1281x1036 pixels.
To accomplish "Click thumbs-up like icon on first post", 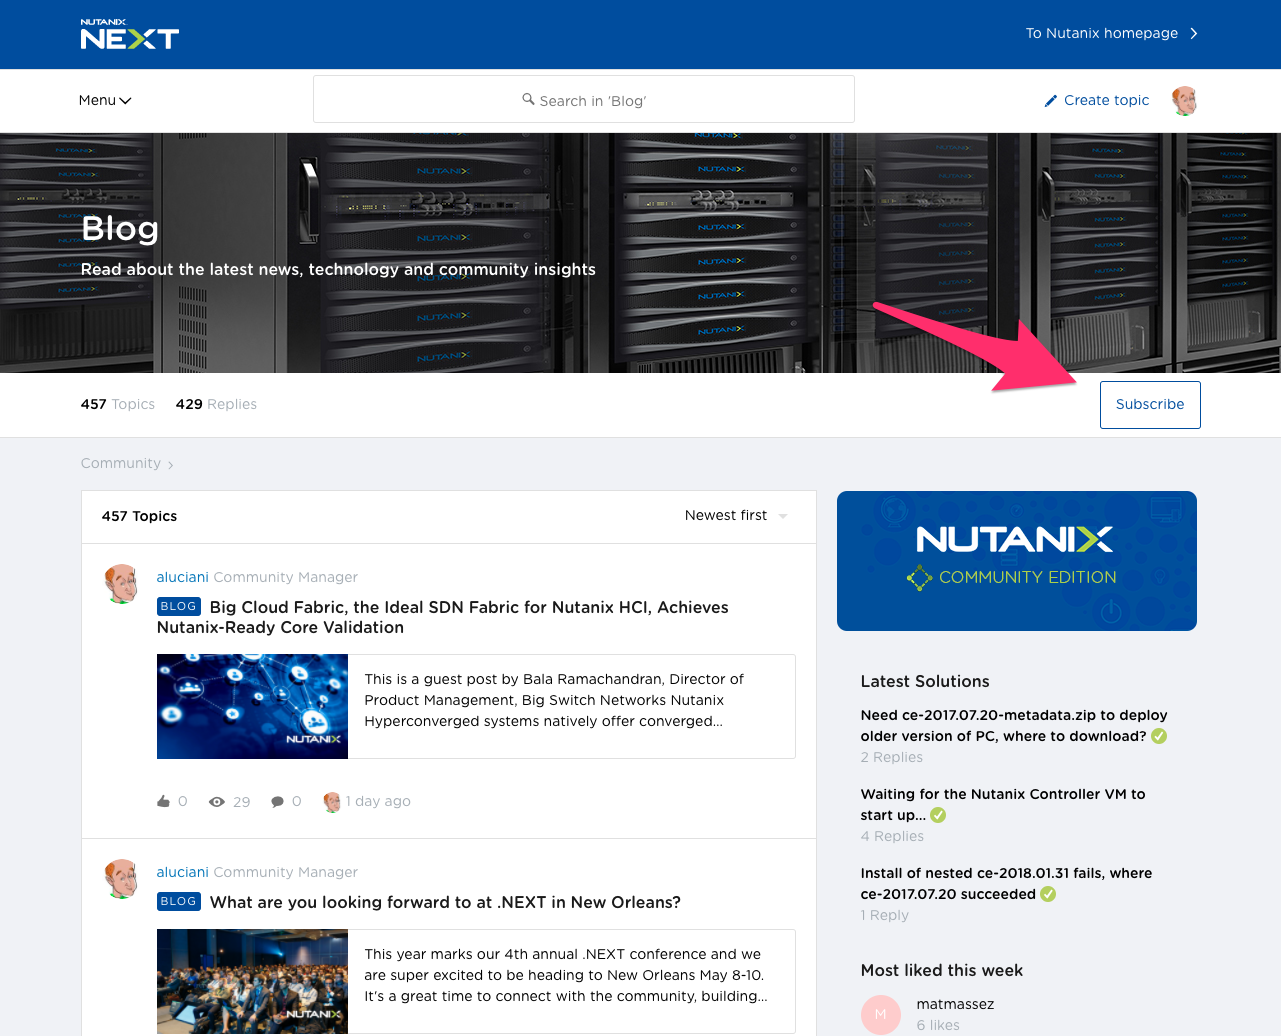I will click(x=164, y=801).
